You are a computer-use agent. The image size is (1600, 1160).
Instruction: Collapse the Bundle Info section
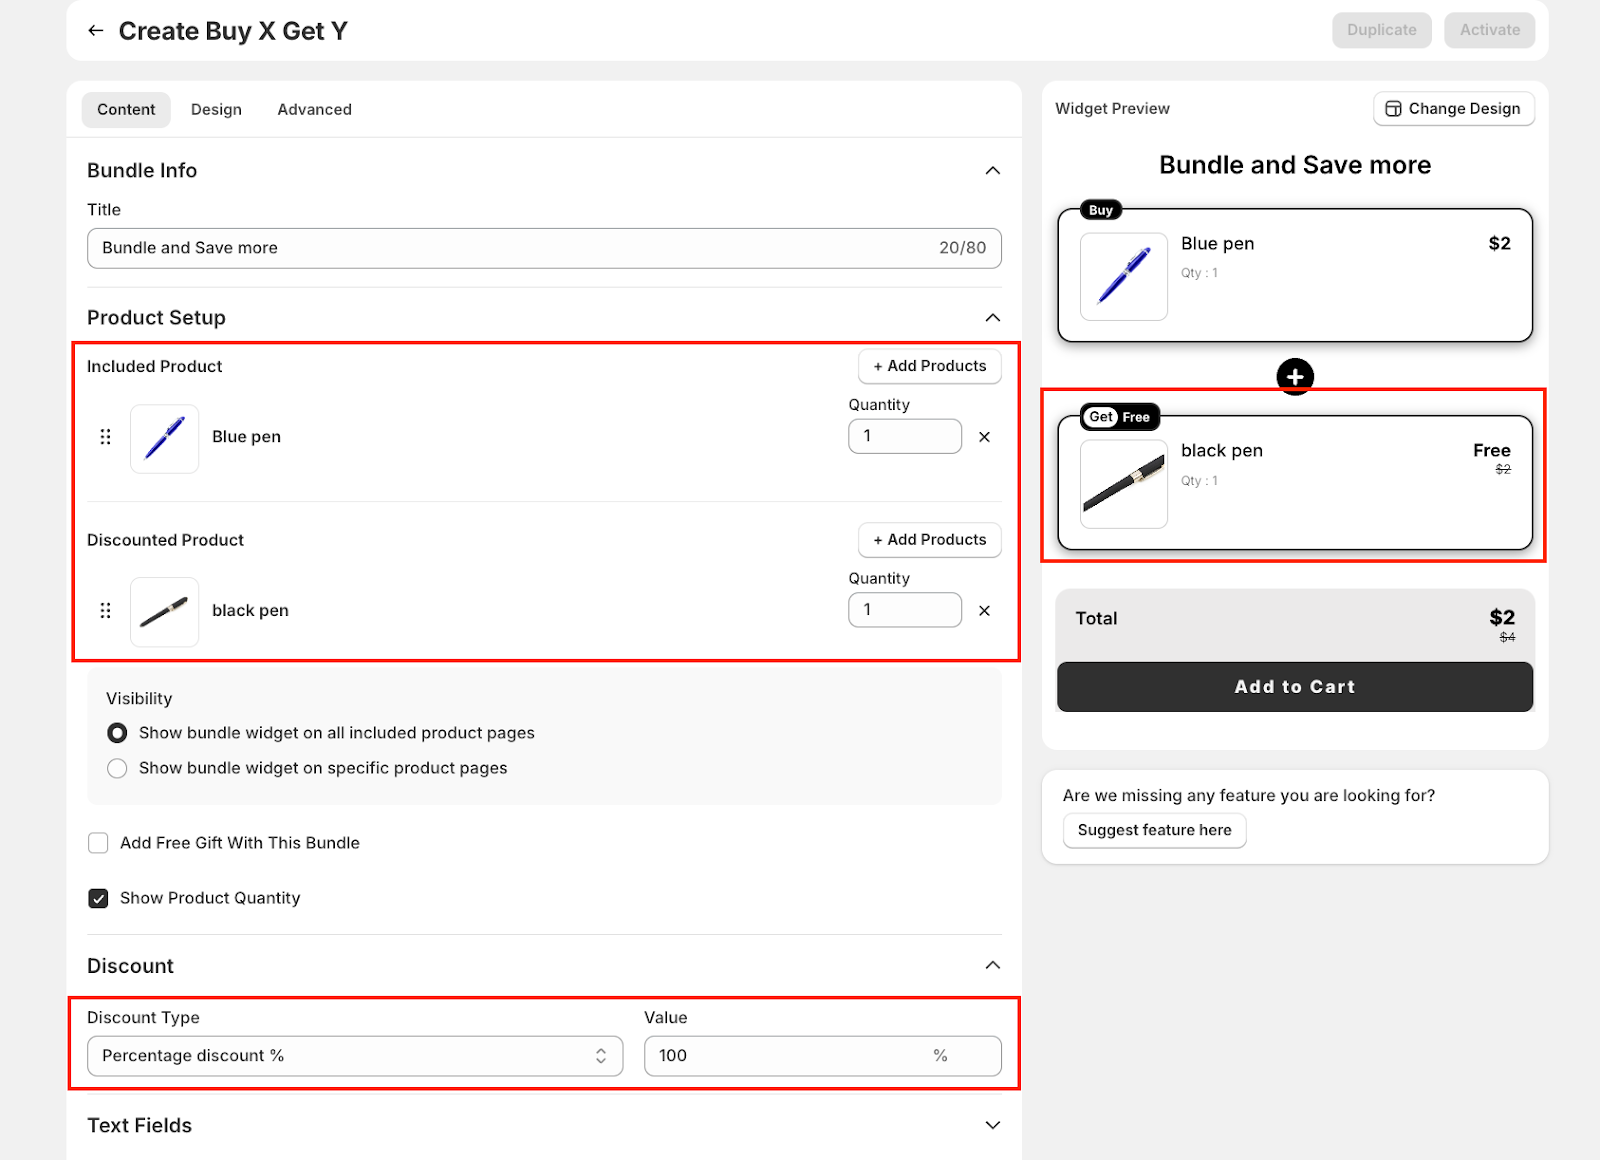click(x=992, y=171)
